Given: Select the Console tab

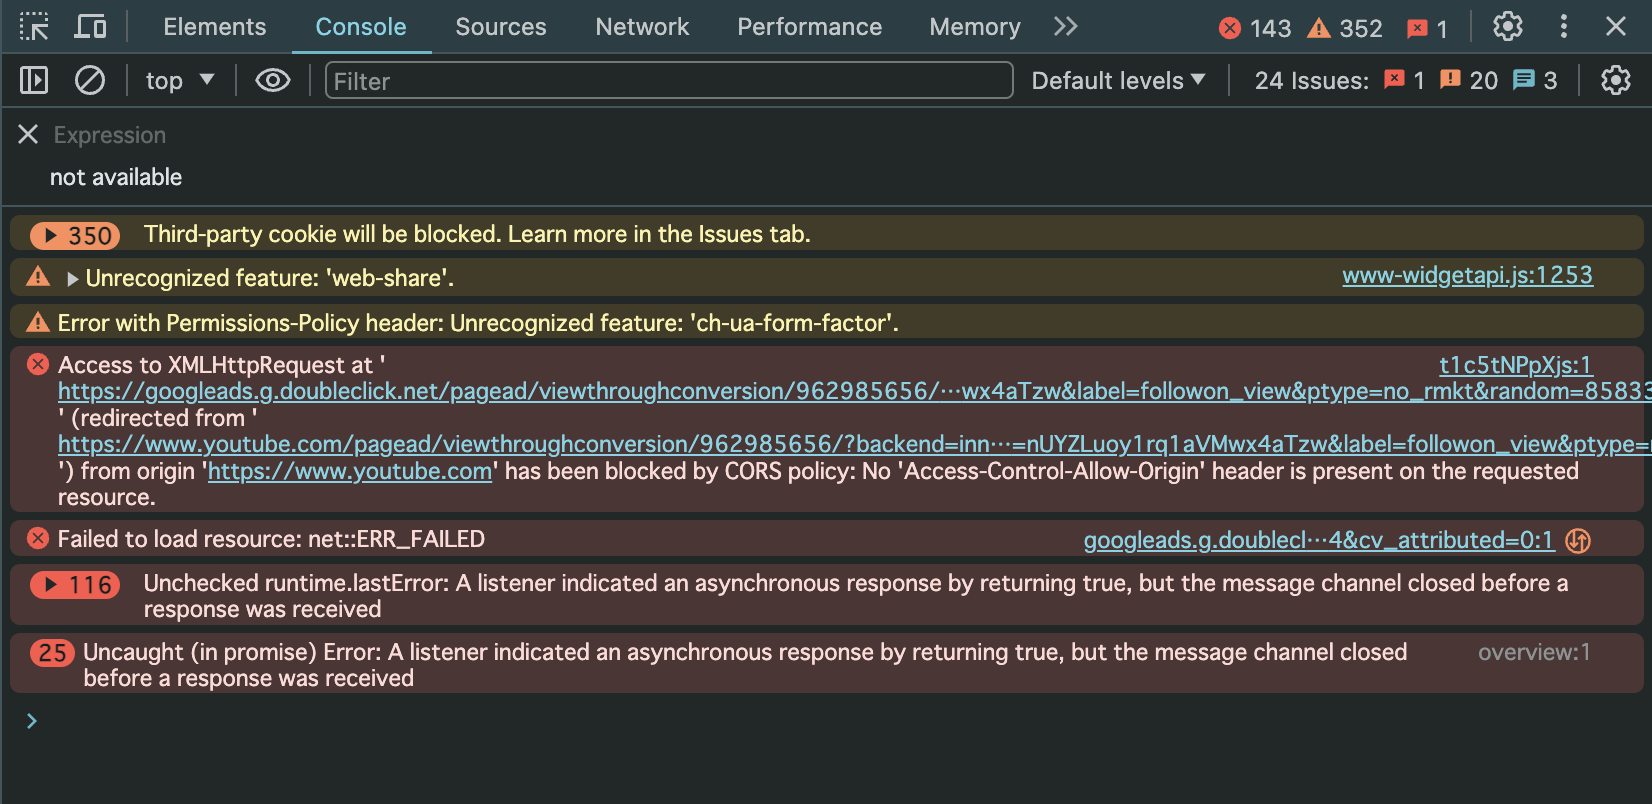Looking at the screenshot, I should [361, 27].
